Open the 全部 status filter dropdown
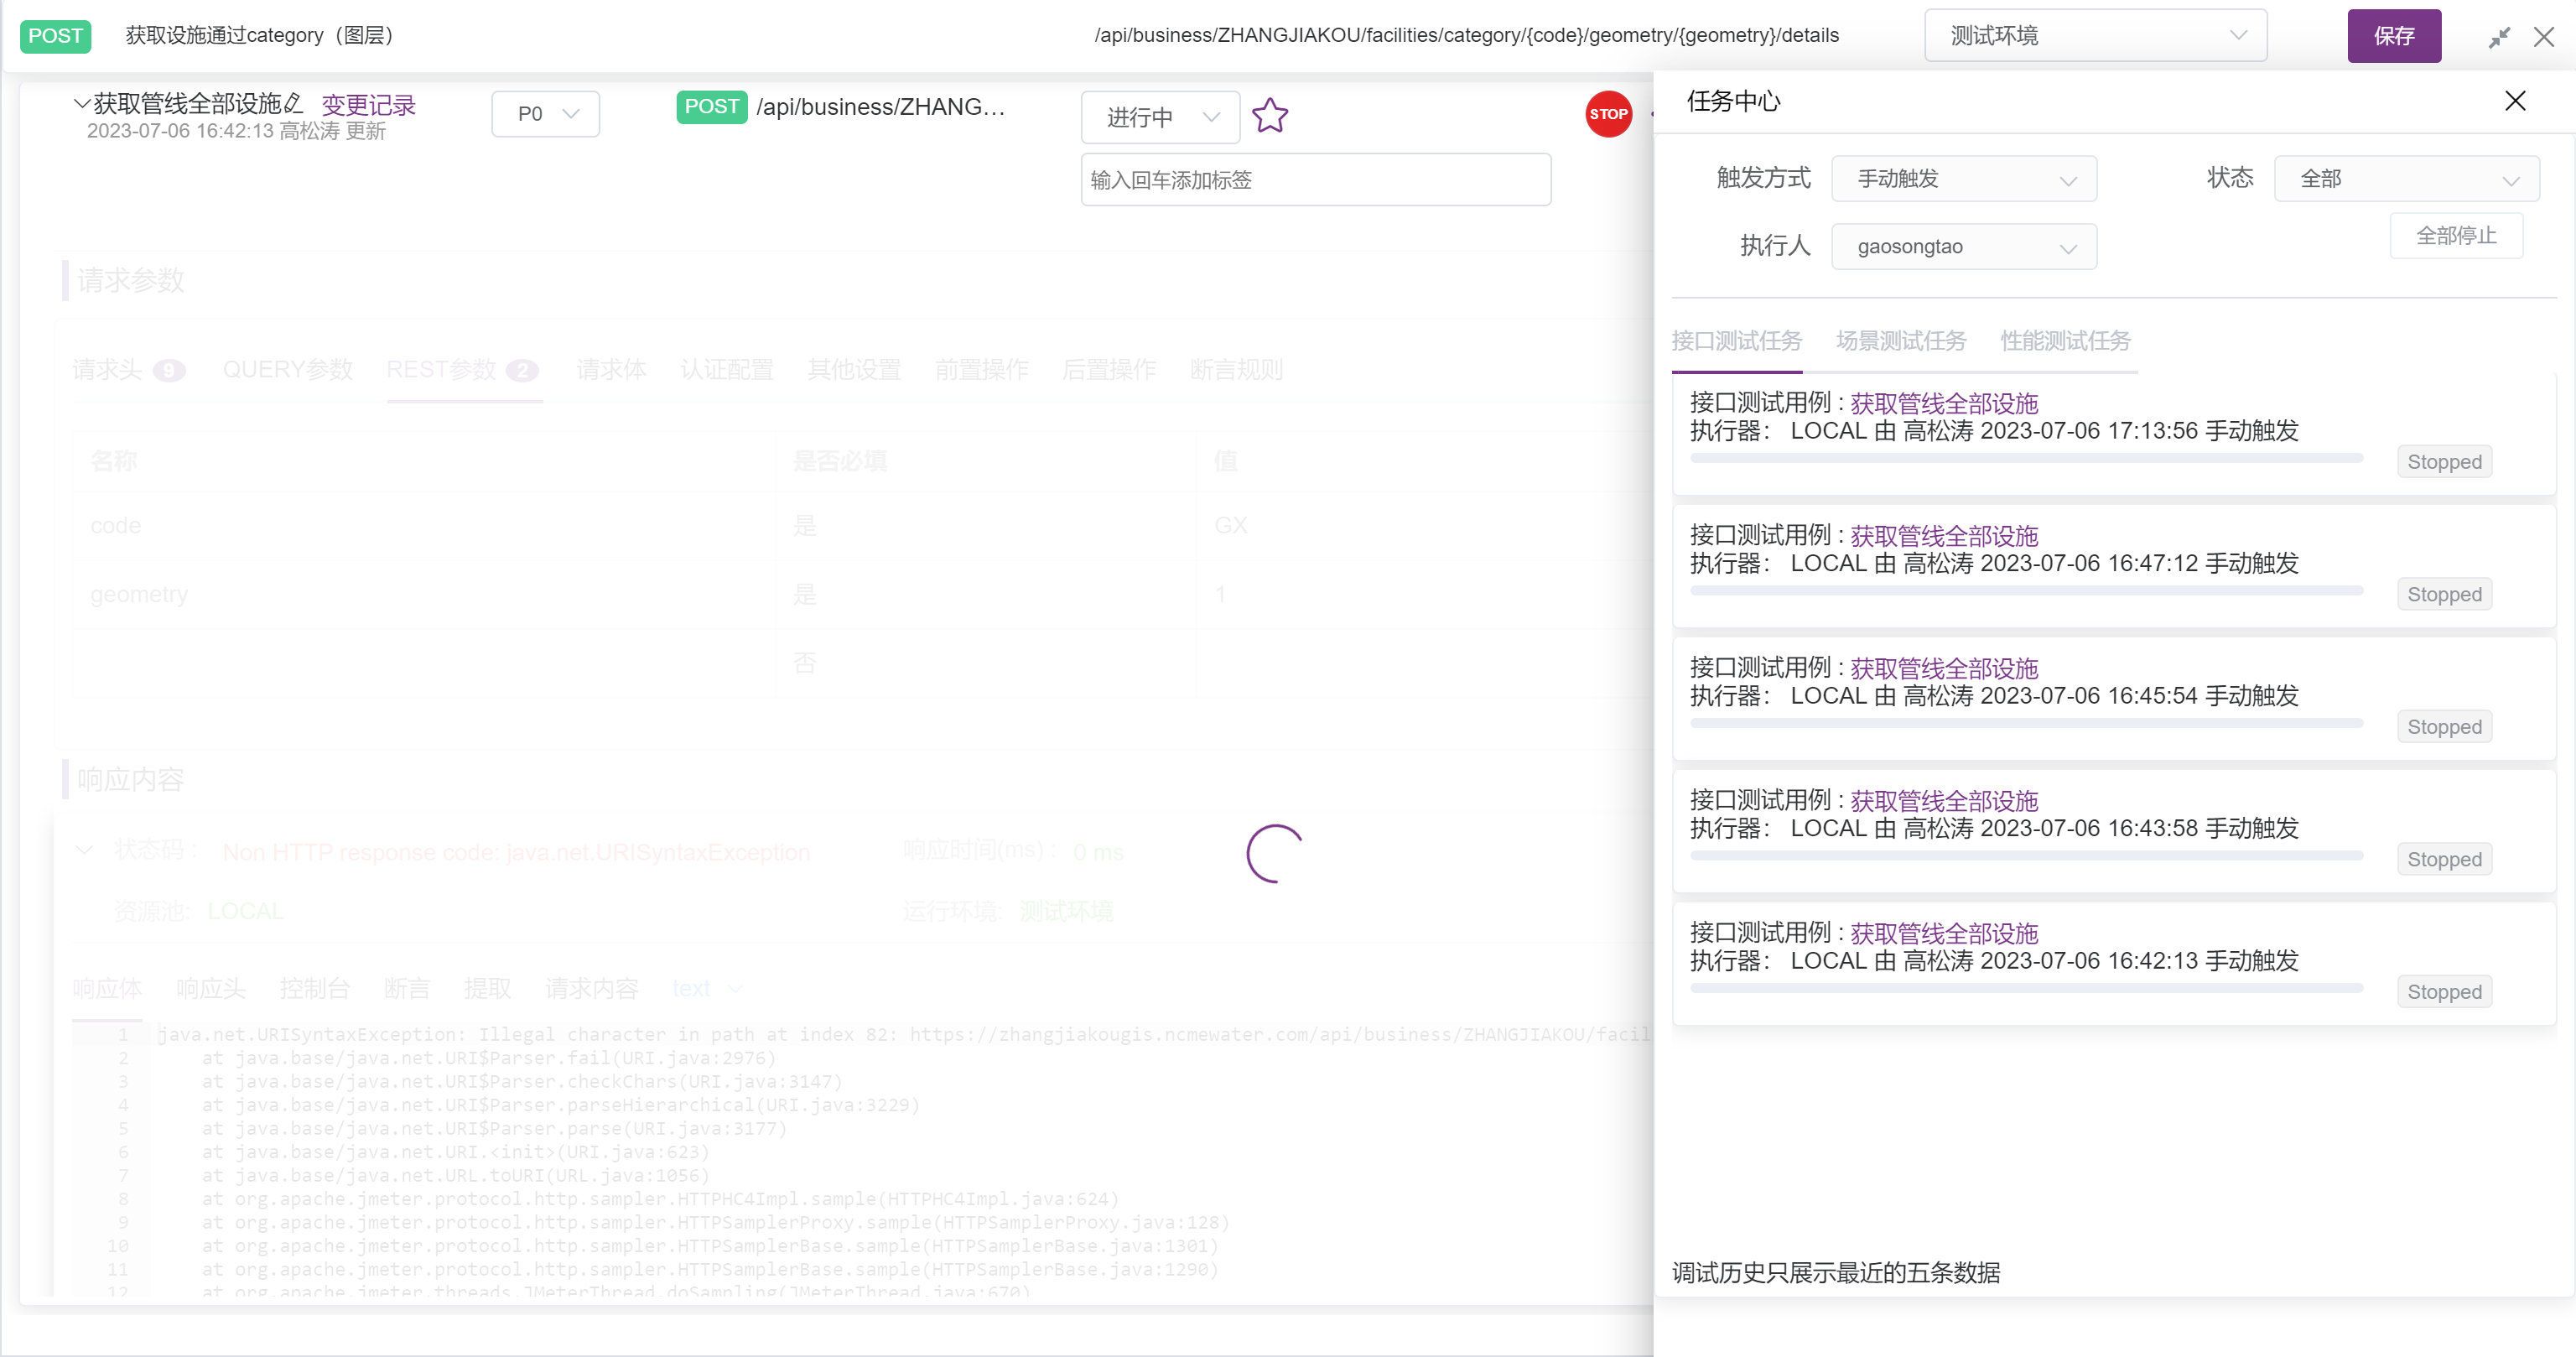The width and height of the screenshot is (2576, 1357). point(2406,178)
